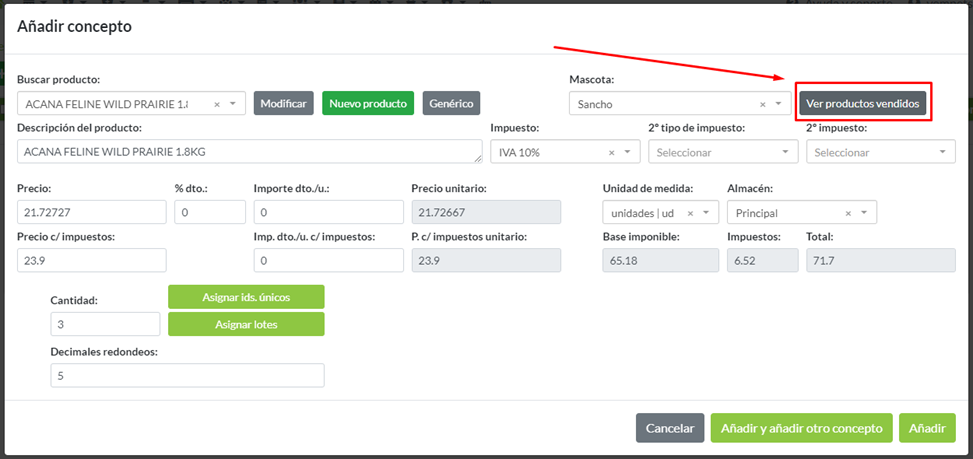Click Añadir y añadir otro concepto
Image resolution: width=973 pixels, height=459 pixels.
tap(801, 428)
